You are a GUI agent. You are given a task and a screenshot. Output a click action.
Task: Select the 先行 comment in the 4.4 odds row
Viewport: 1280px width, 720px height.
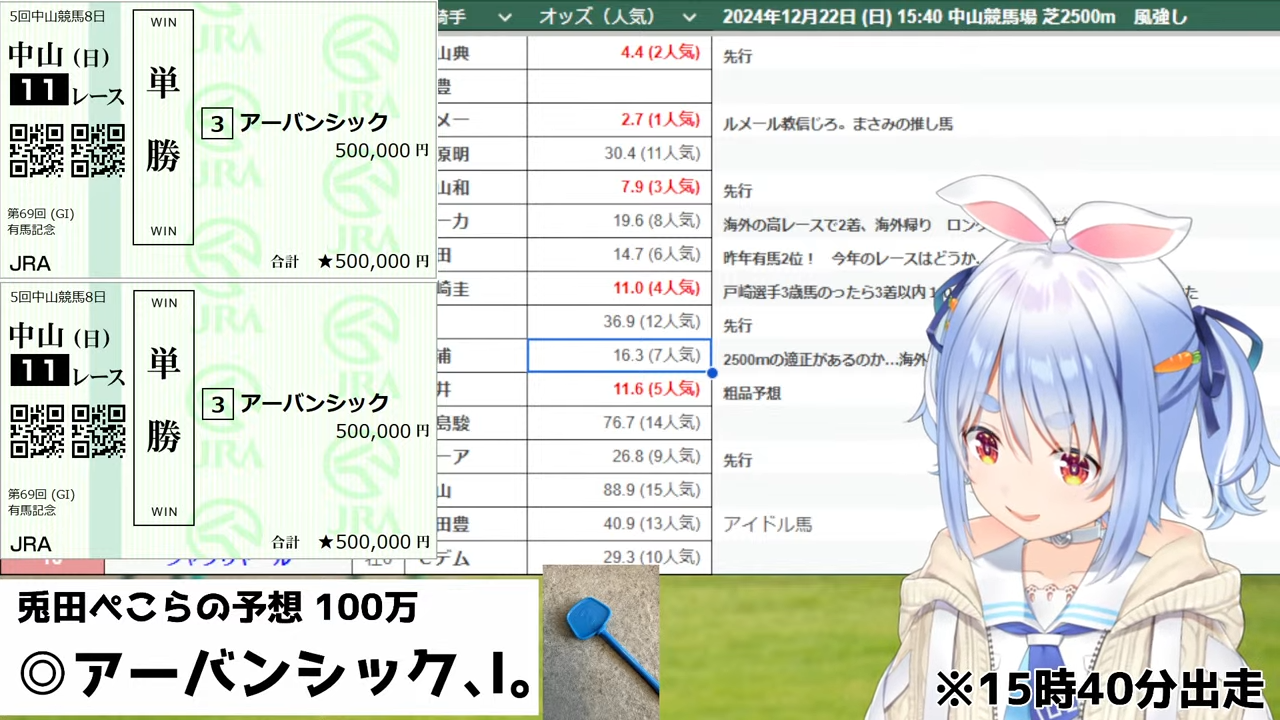(x=737, y=57)
